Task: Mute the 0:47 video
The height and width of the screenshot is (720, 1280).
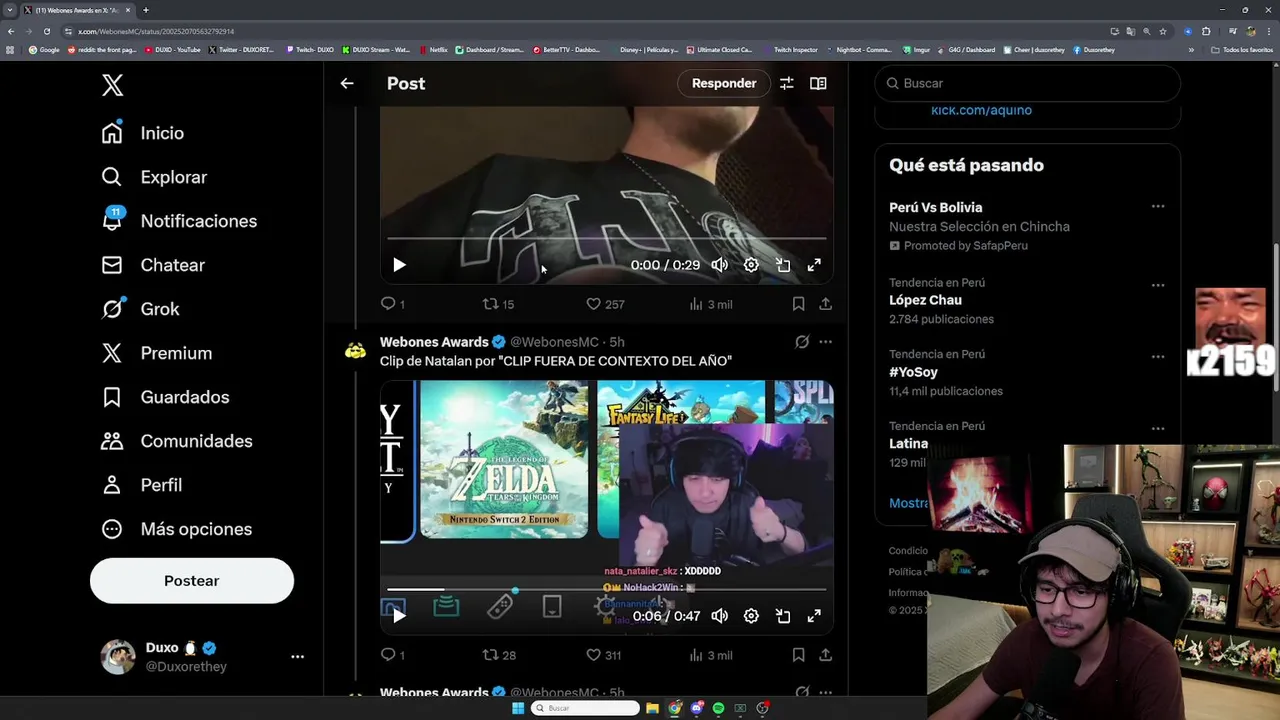Action: pyautogui.click(x=720, y=616)
